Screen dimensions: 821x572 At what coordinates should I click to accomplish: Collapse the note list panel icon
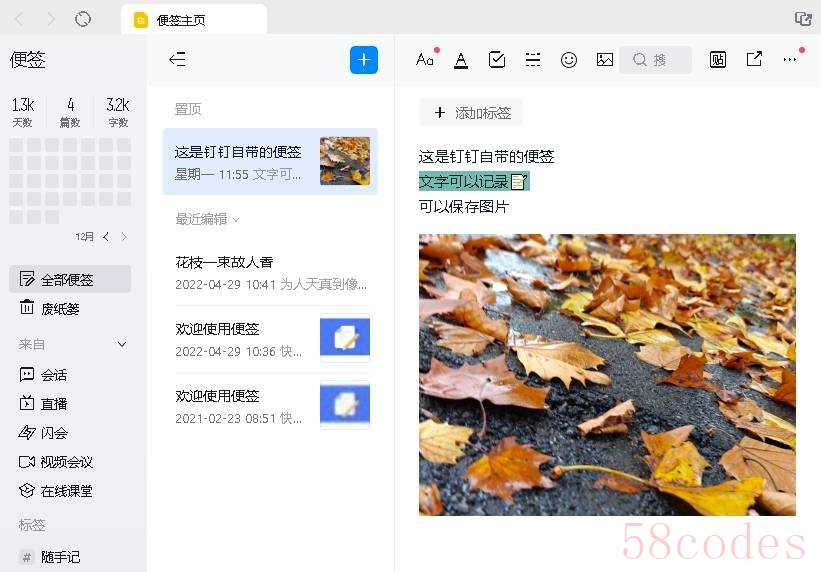click(177, 59)
